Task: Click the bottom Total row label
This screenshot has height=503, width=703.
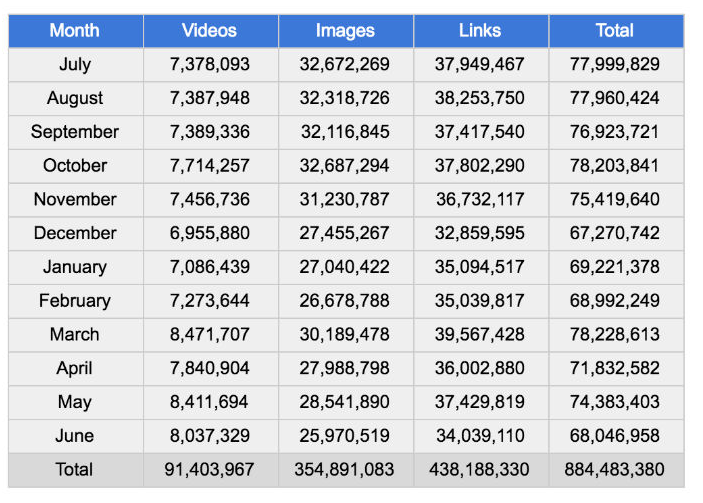Action: (75, 469)
